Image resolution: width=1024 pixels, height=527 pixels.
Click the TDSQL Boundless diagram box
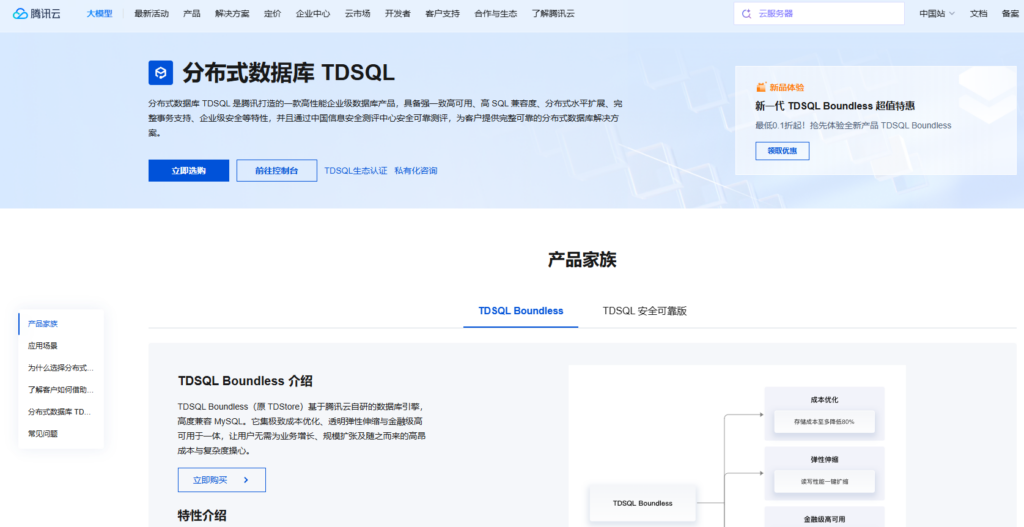click(x=643, y=503)
